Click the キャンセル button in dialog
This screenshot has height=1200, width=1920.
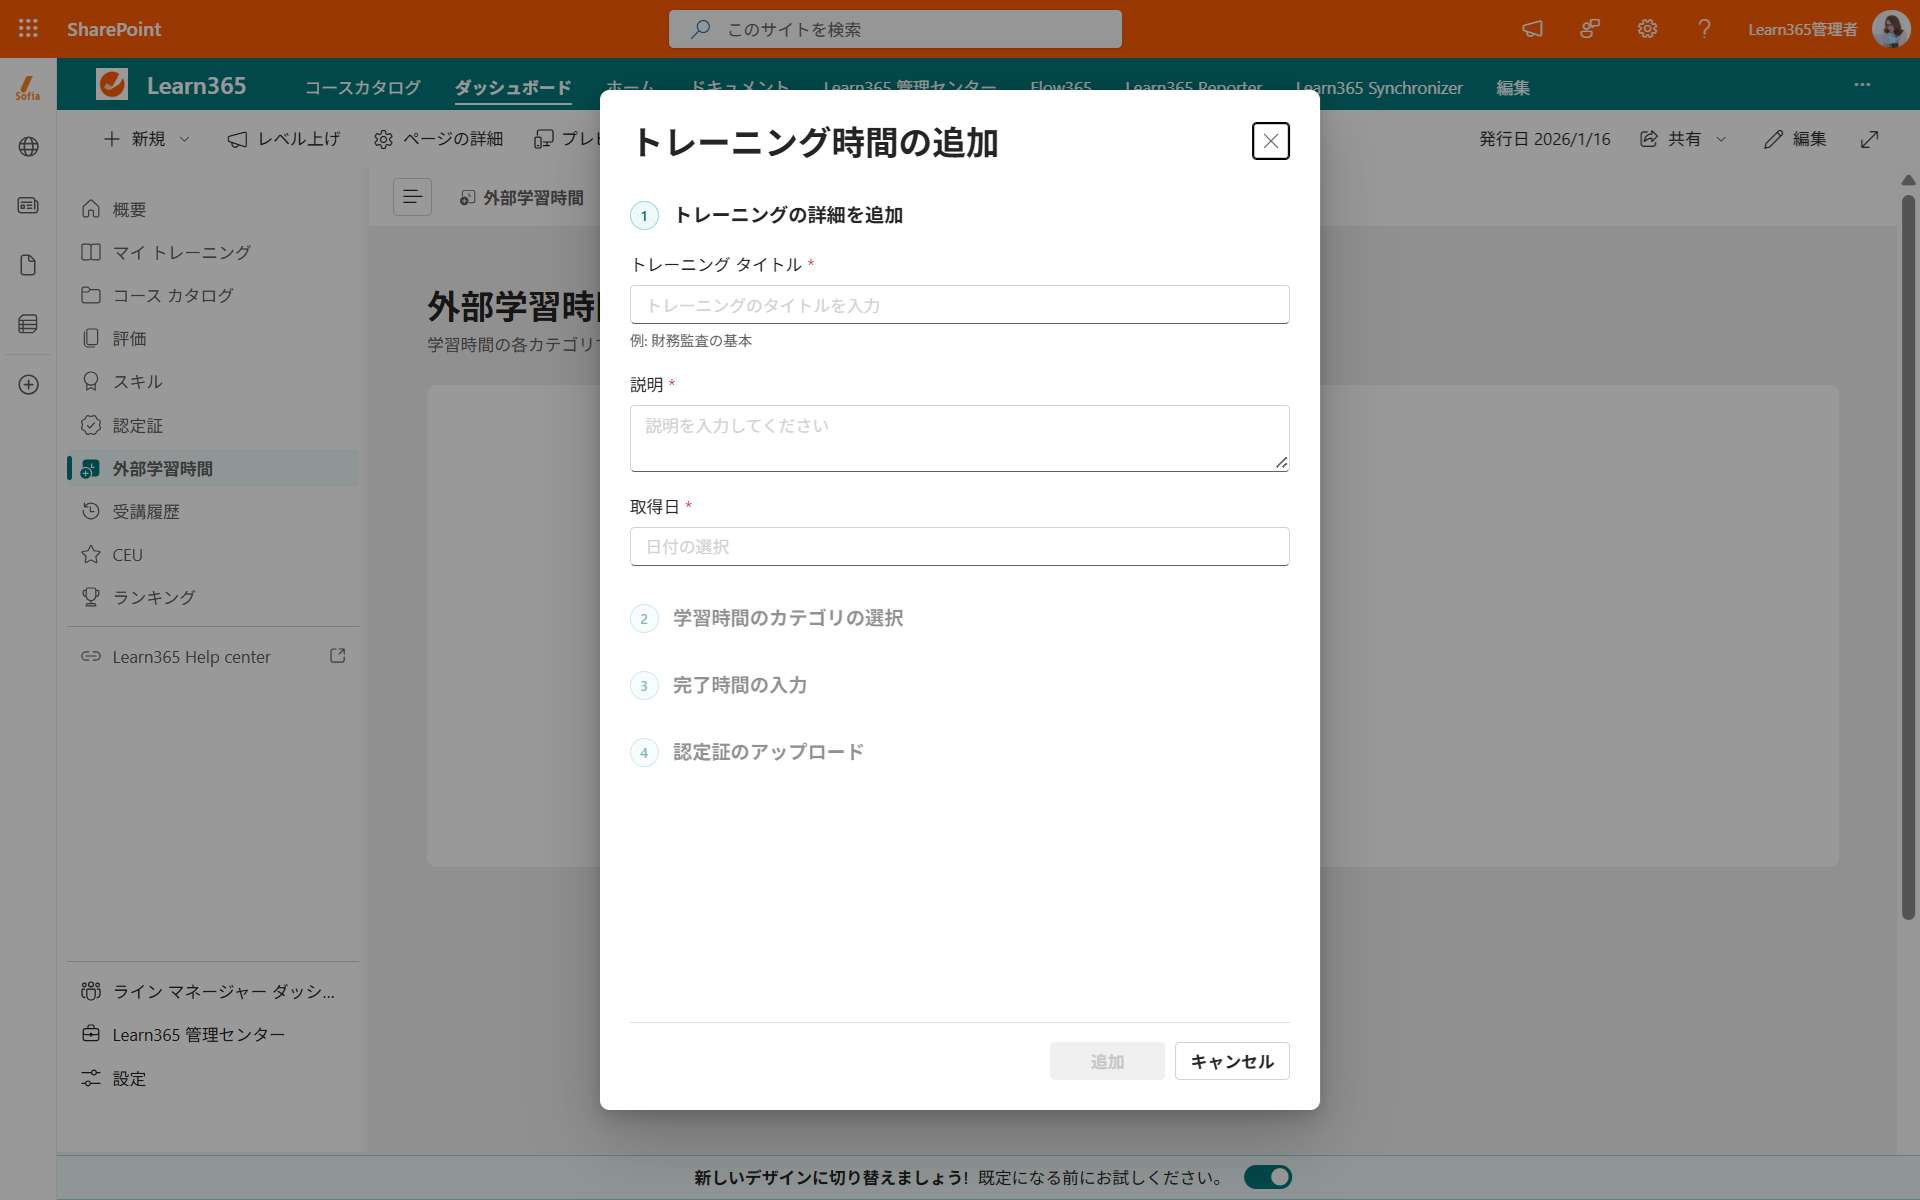1232,1061
